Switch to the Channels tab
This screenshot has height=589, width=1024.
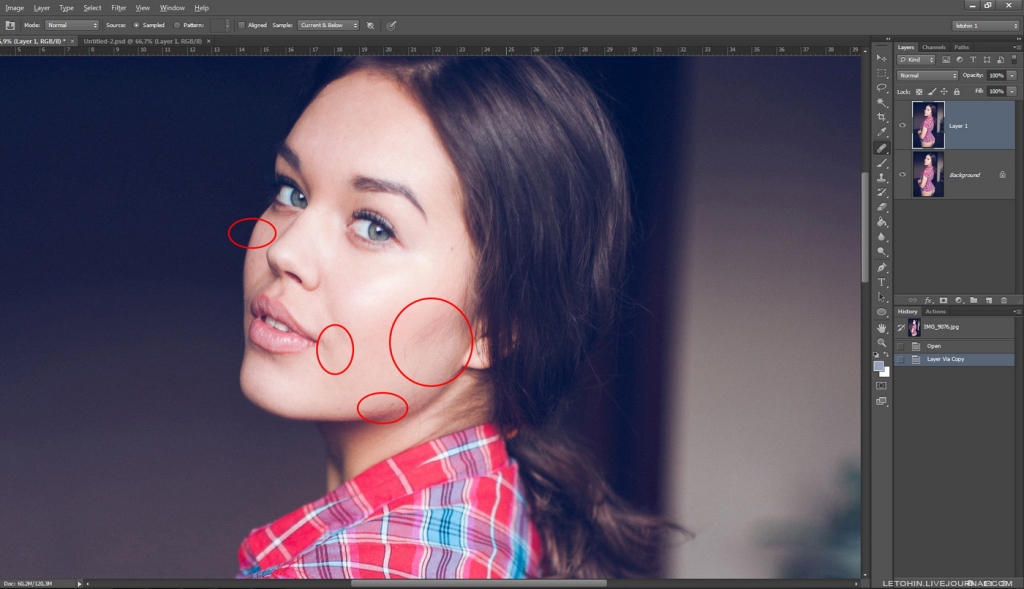click(x=933, y=47)
